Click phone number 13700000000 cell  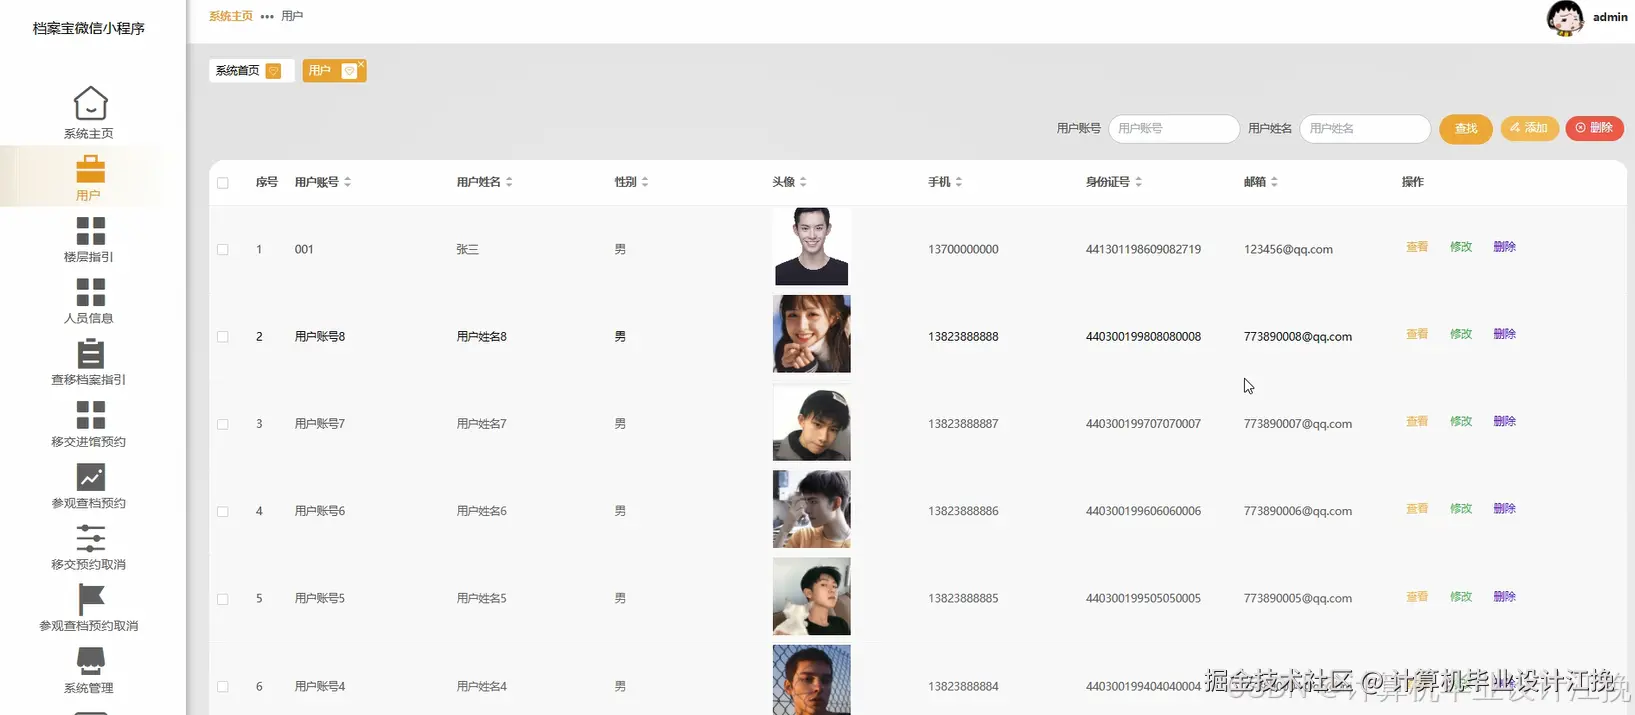(x=963, y=250)
